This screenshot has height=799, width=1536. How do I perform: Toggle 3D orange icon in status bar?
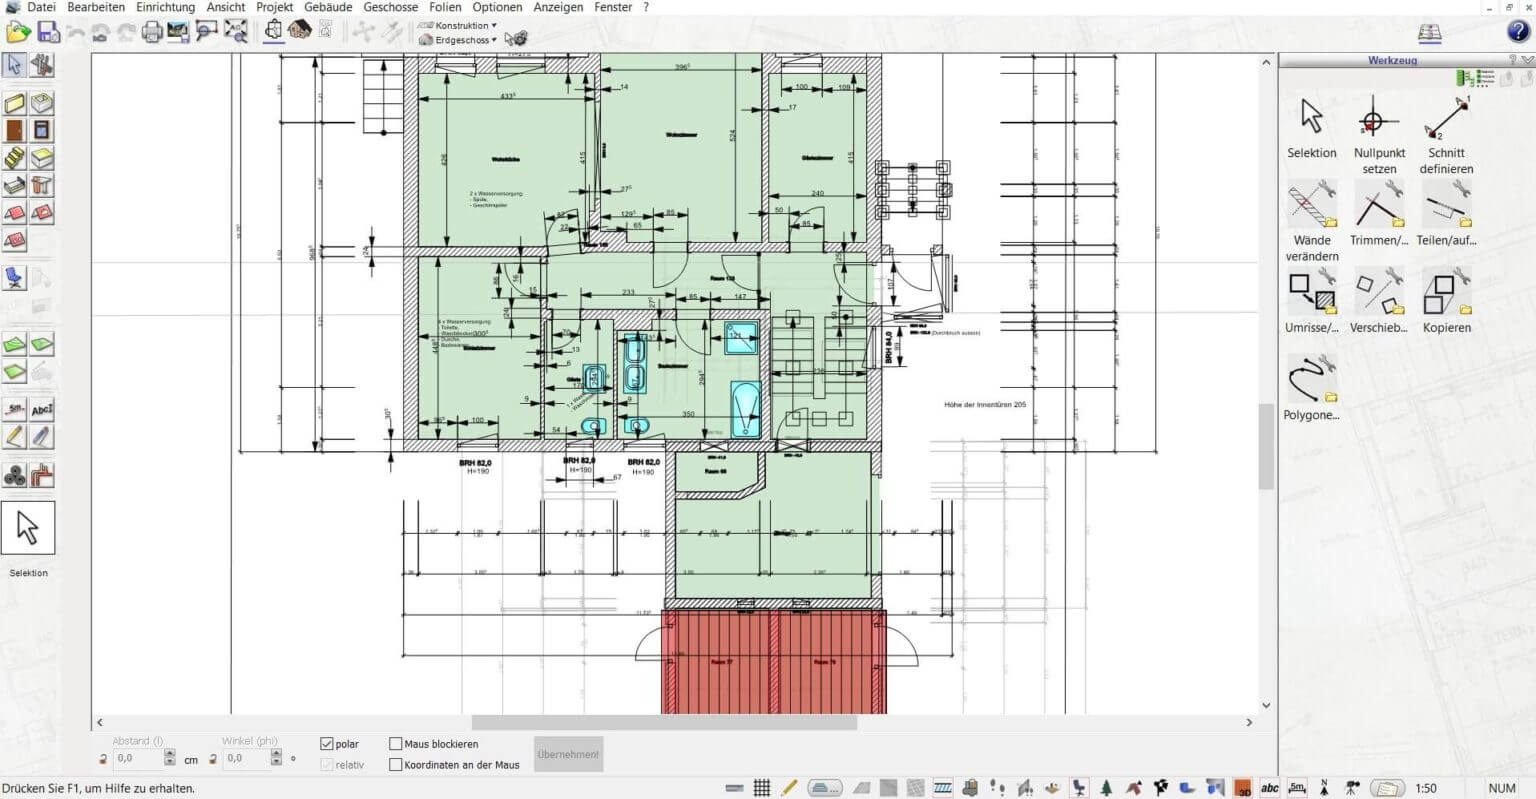point(1243,788)
